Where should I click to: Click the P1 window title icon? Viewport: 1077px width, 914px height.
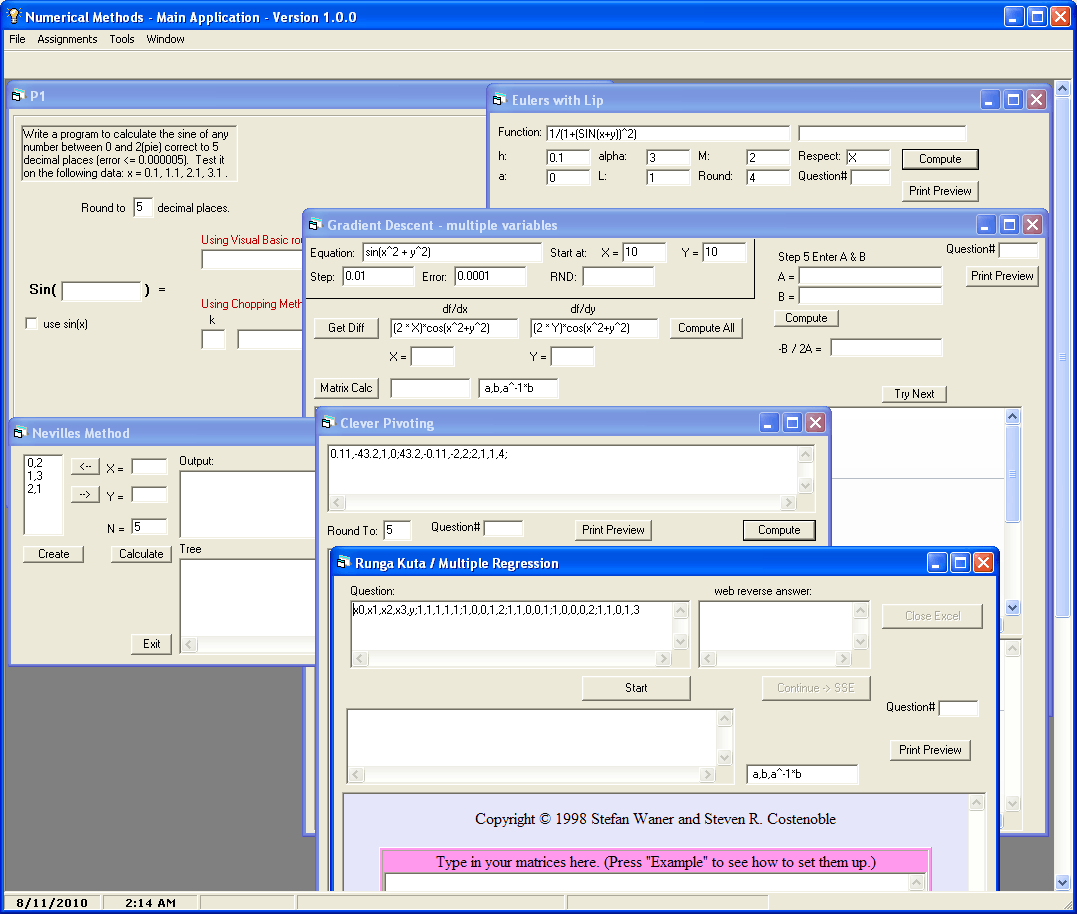click(17, 96)
